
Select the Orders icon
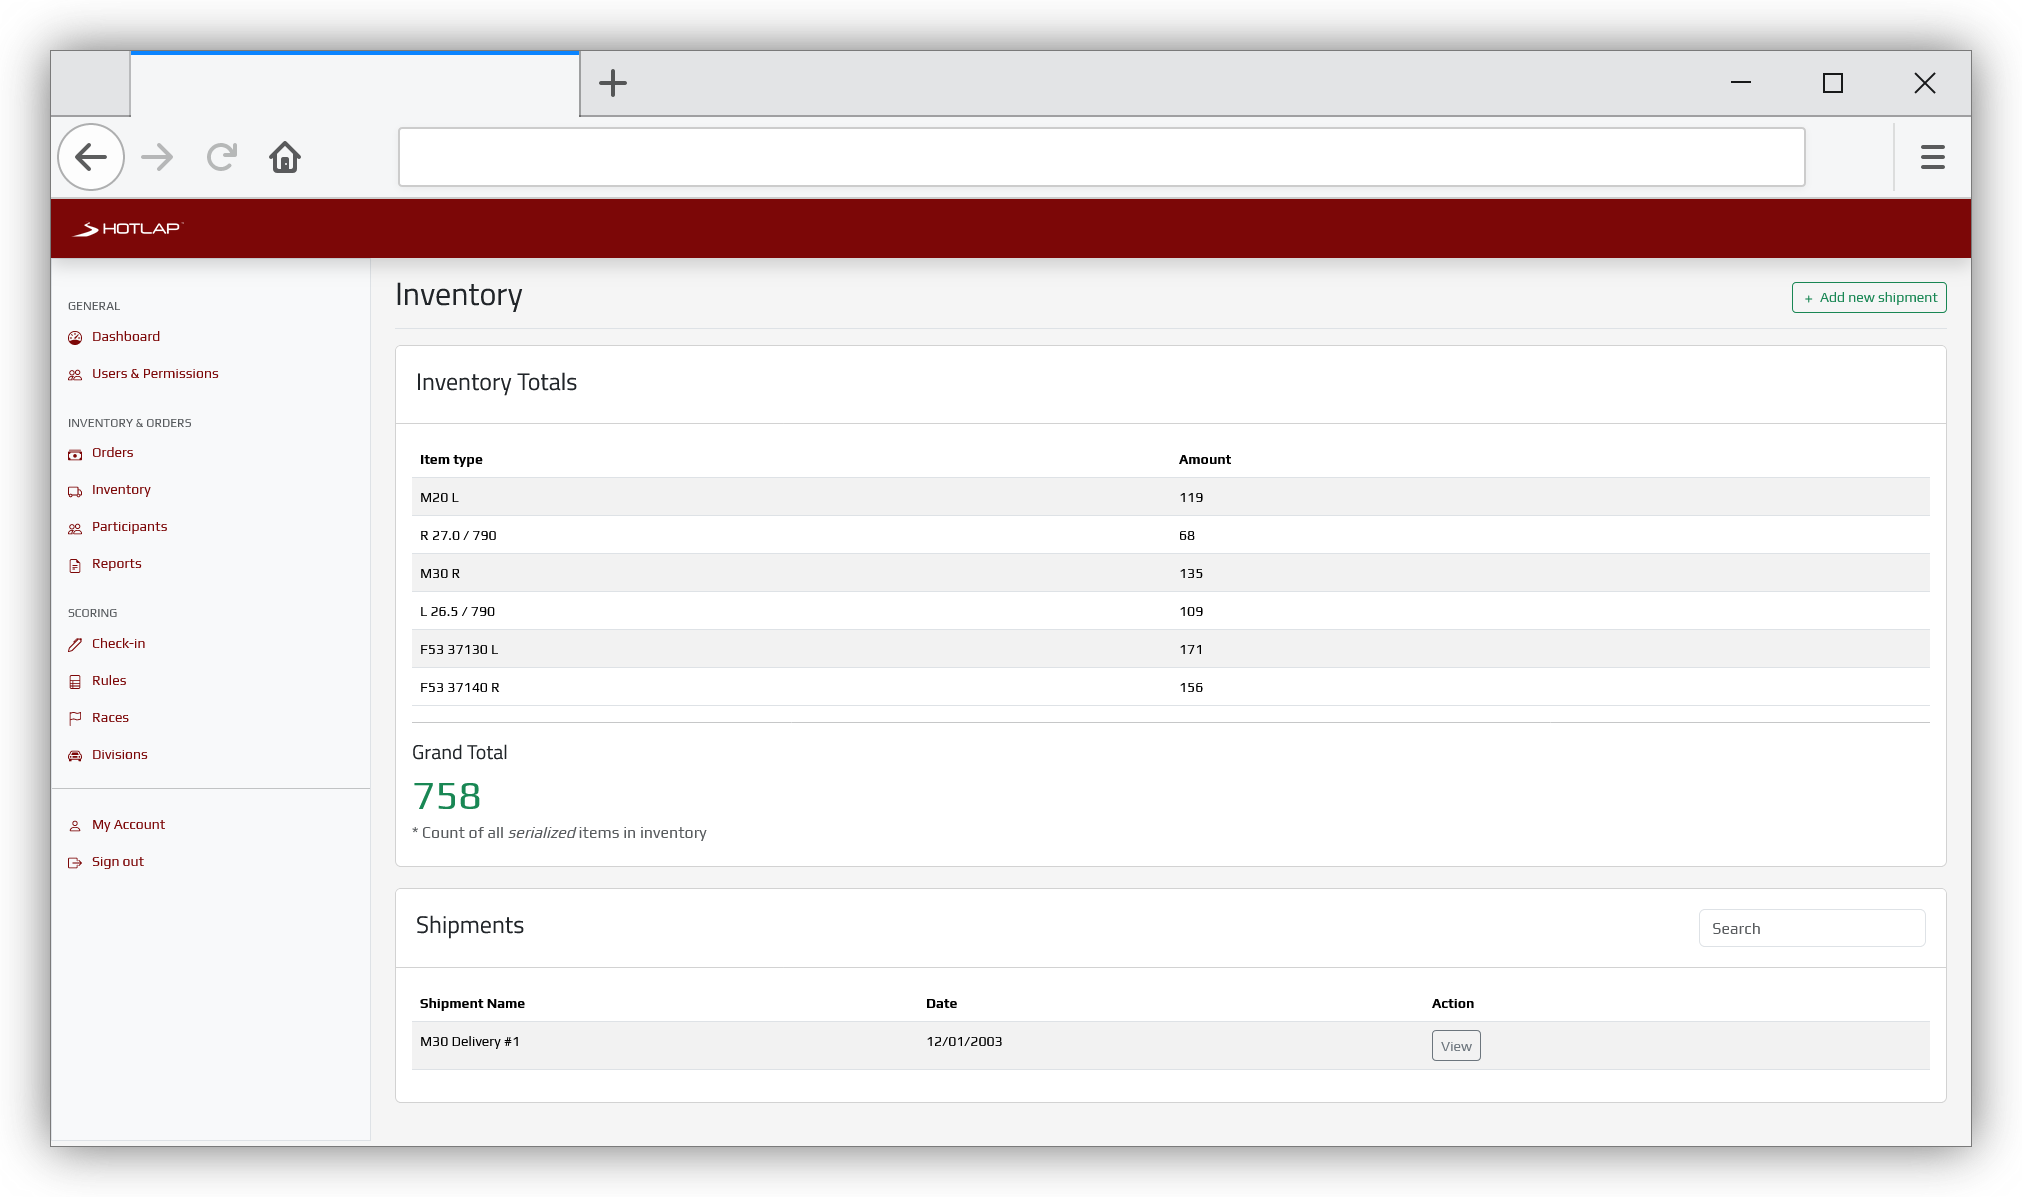(75, 453)
